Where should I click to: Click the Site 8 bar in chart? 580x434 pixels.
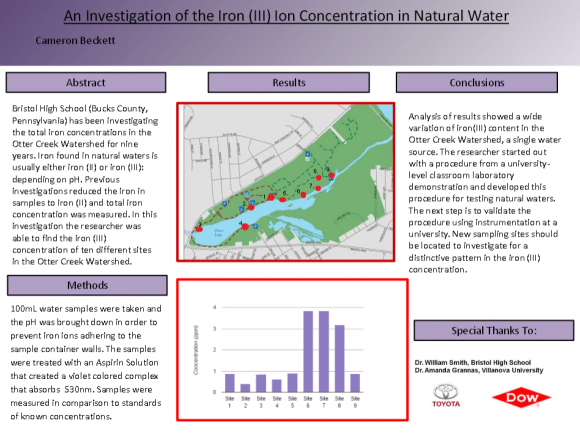point(340,359)
